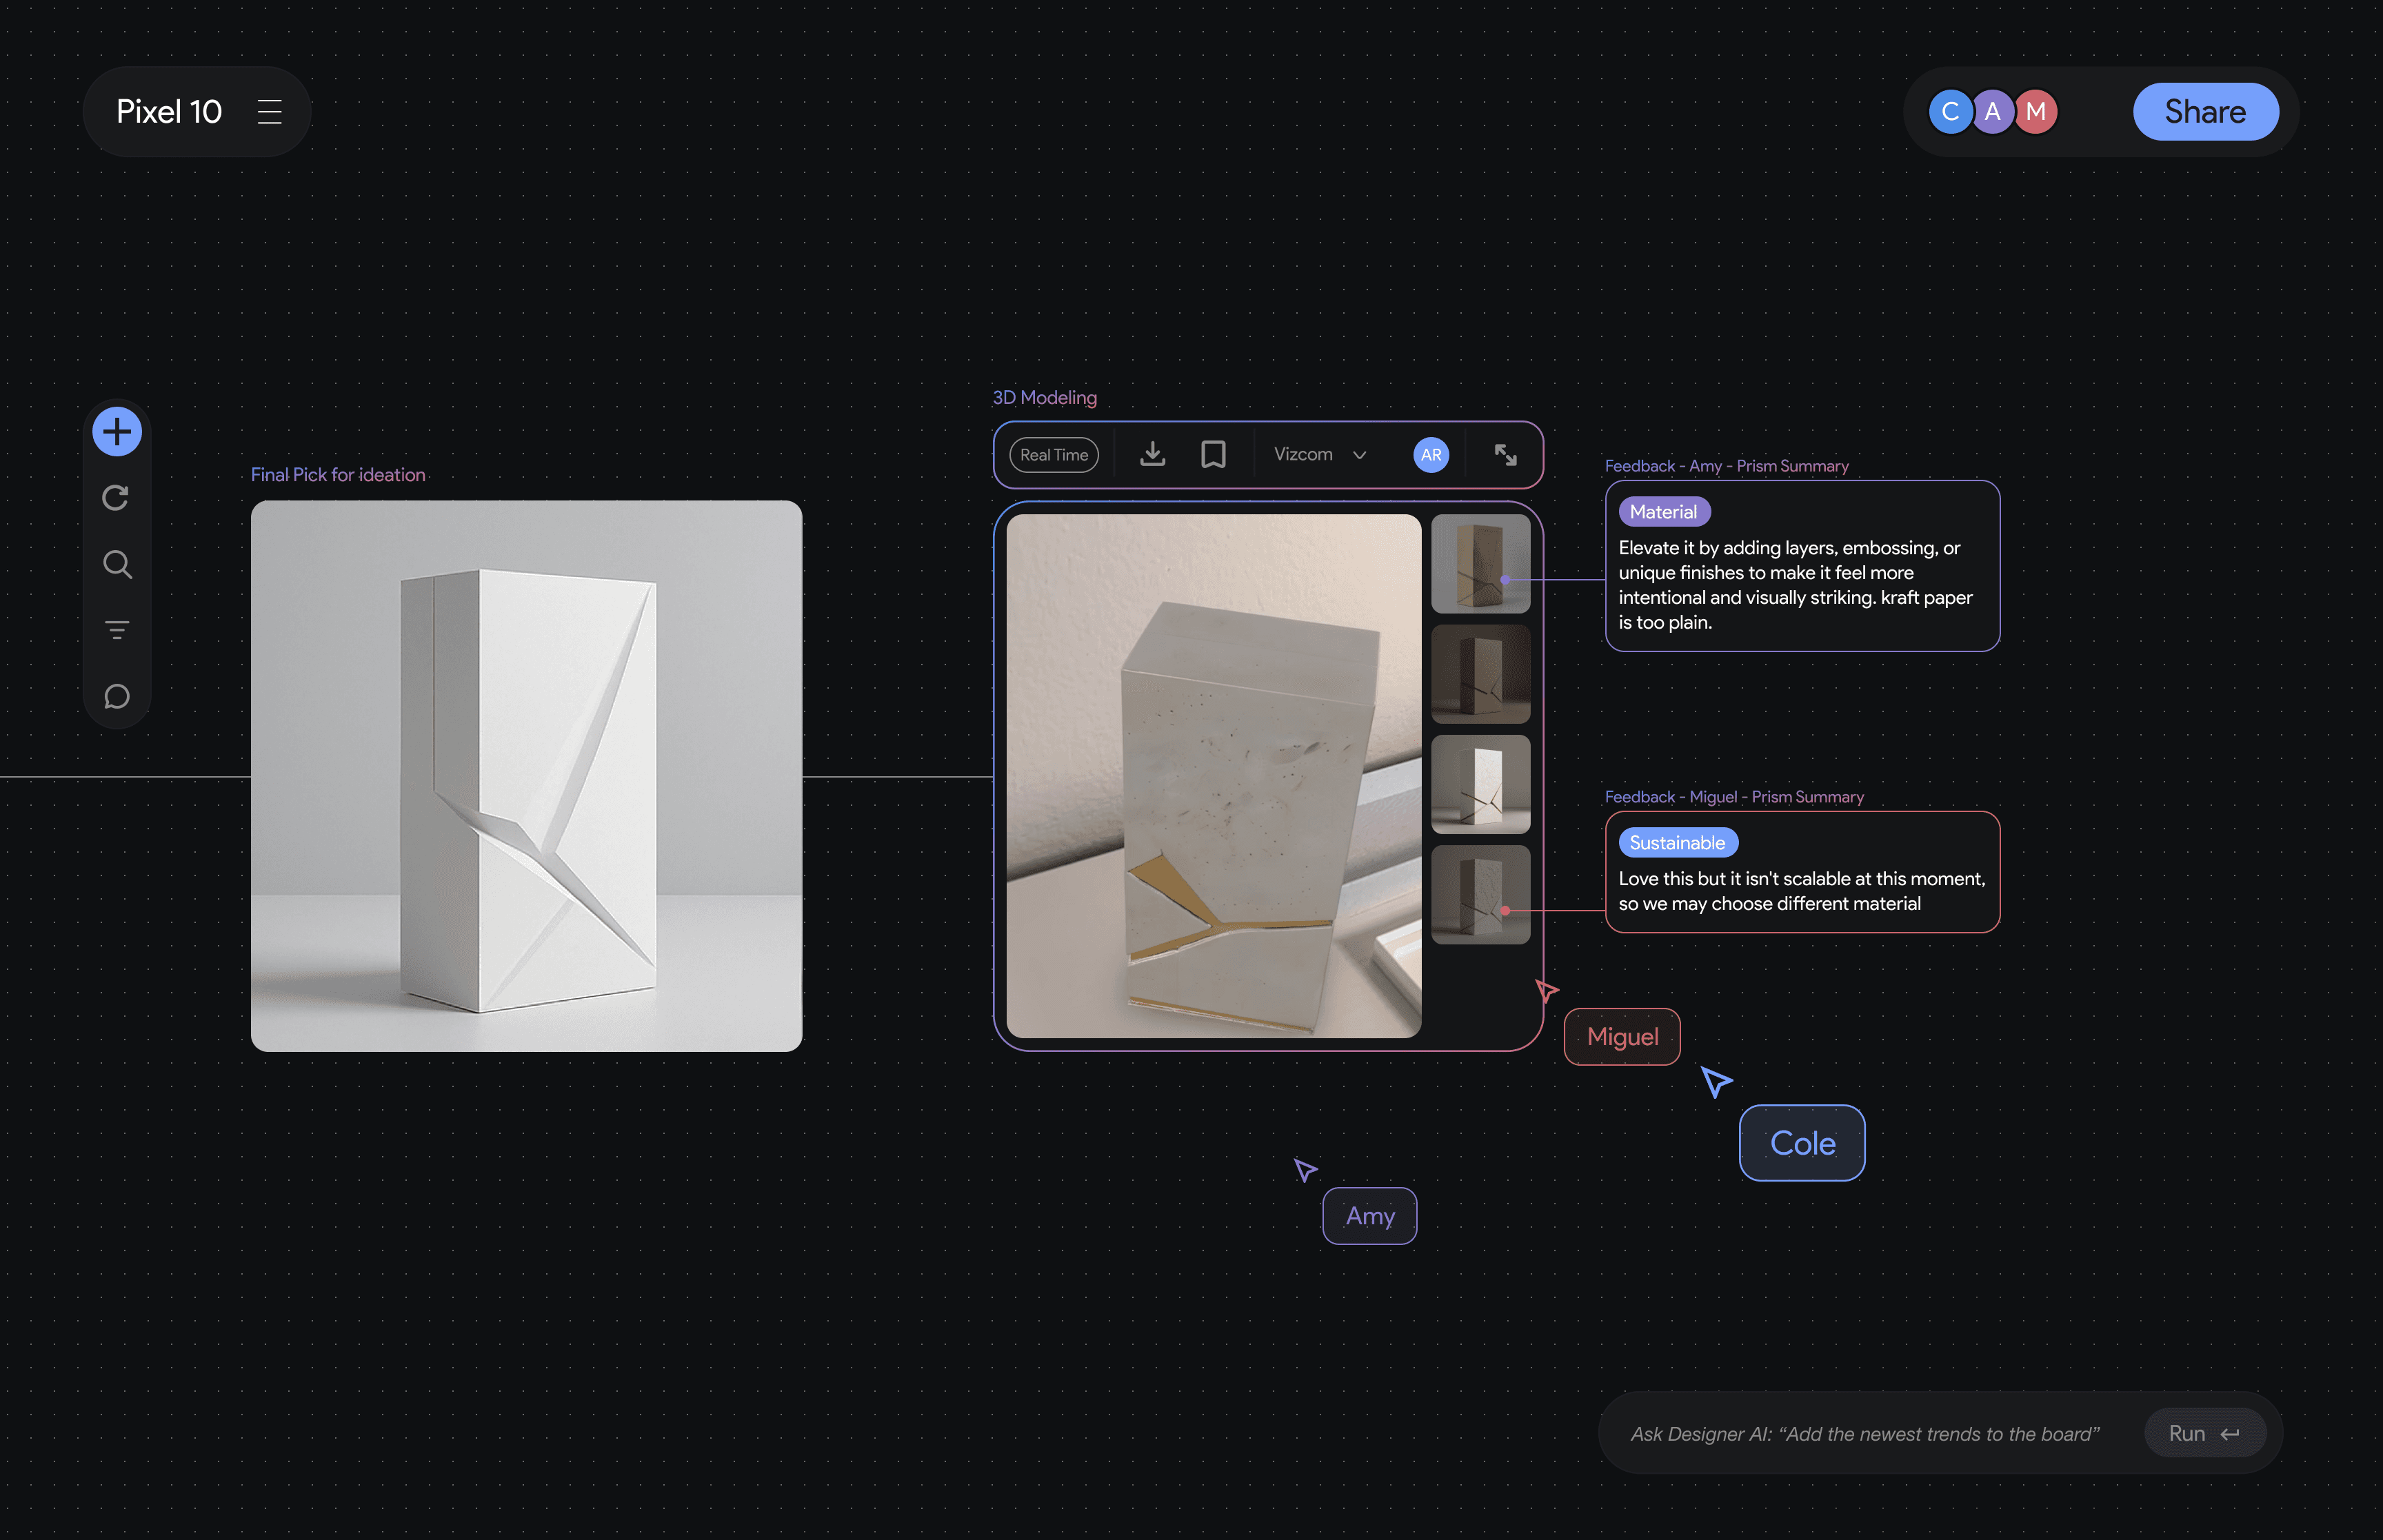Click the Share button
Image resolution: width=2383 pixels, height=1540 pixels.
click(x=2205, y=112)
